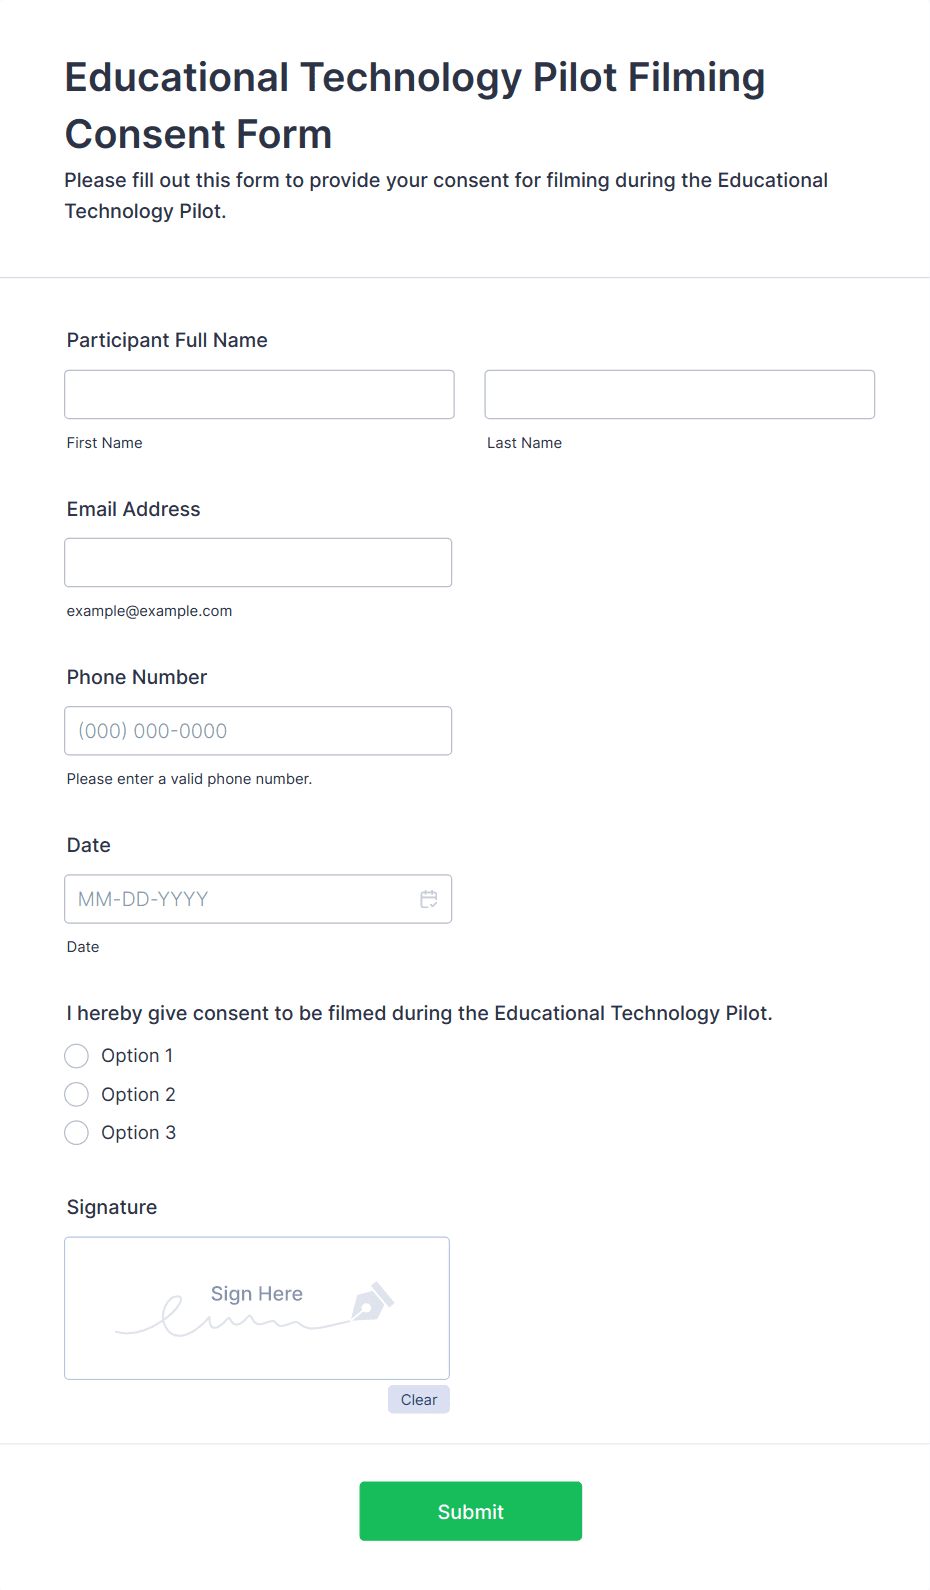Viewport: 930px width, 1590px height.
Task: Click the 'example@example.com' hint text
Action: pyautogui.click(x=149, y=611)
